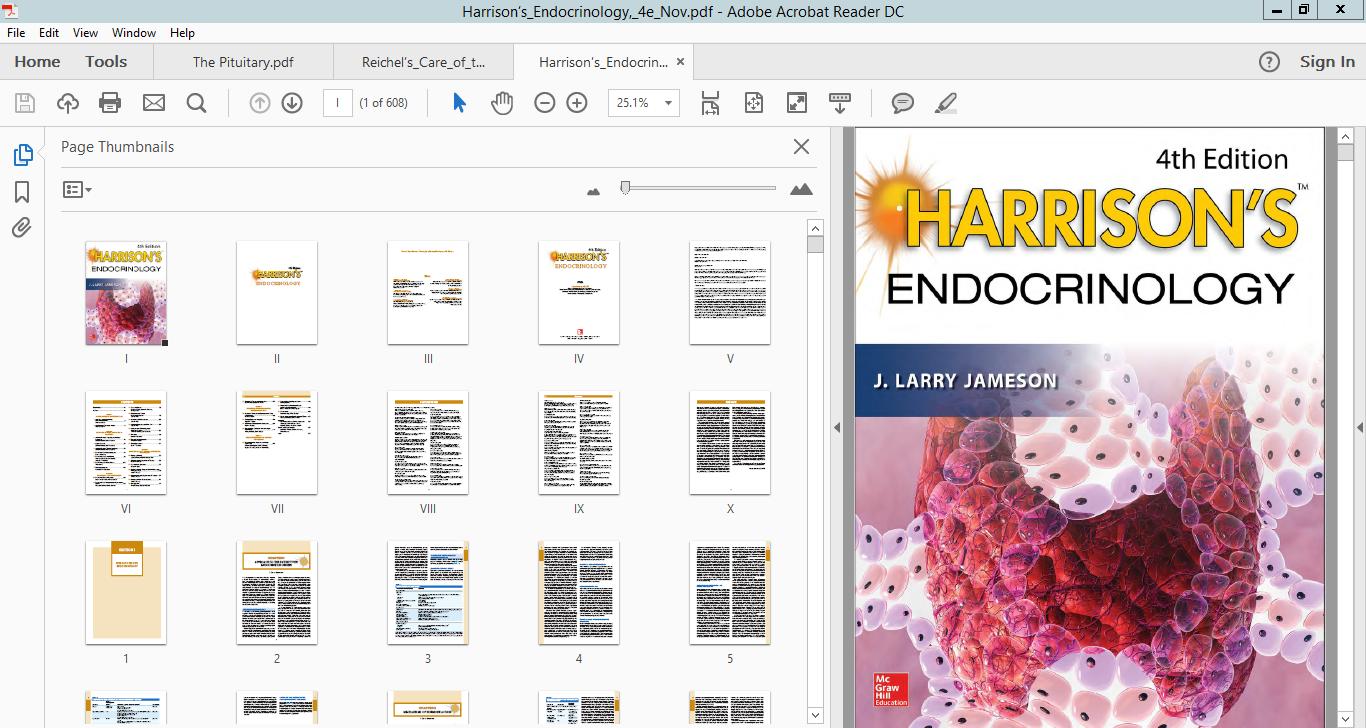Click the thumbnail size slider handle

tap(625, 187)
